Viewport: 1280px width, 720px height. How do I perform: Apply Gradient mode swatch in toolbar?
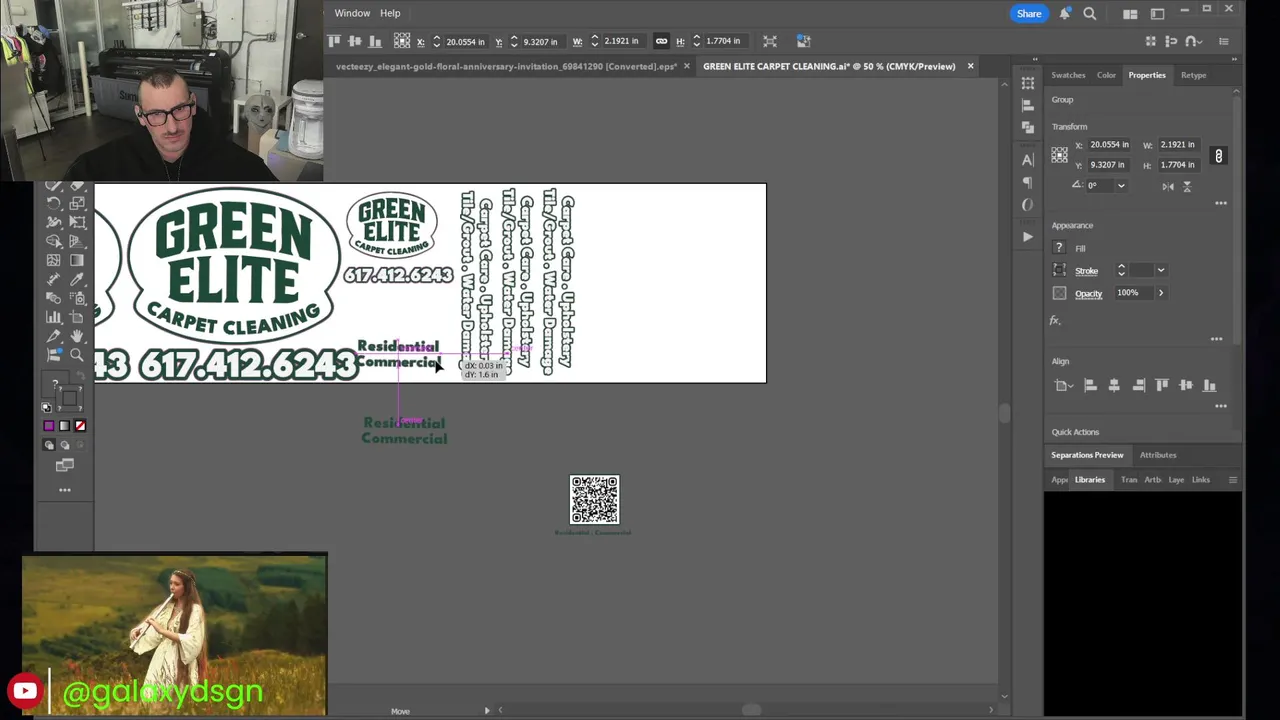pos(65,425)
